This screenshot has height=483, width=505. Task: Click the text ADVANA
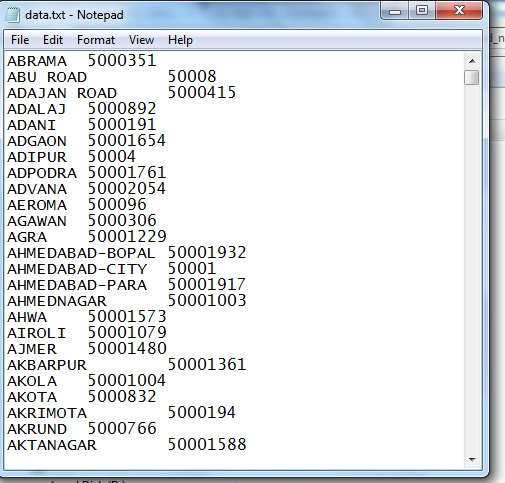[x=37, y=189]
